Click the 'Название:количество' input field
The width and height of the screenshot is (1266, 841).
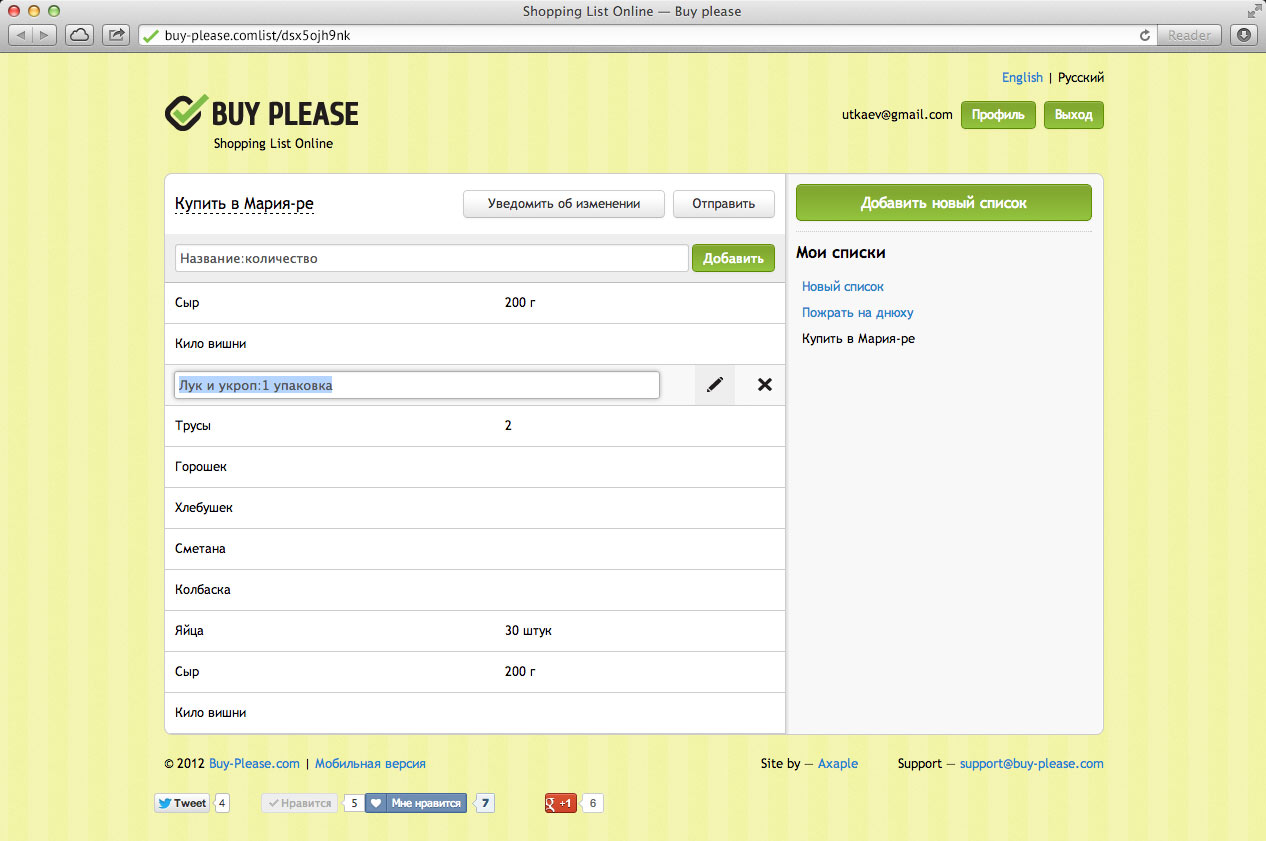pyautogui.click(x=431, y=258)
